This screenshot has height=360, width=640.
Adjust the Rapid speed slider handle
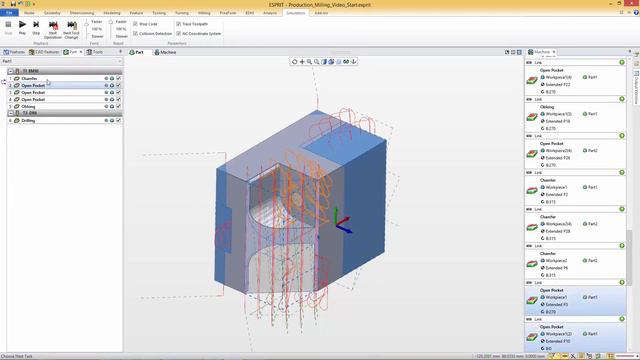pos(111,22)
